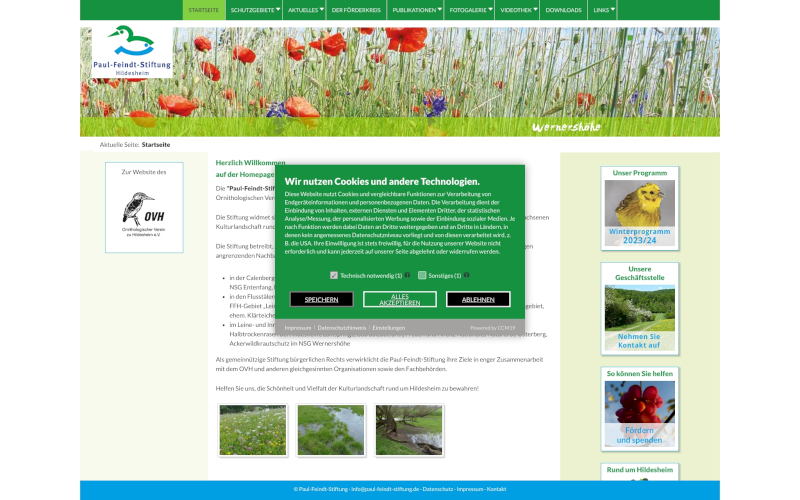Open Datenschutzhinweis link in cookie banner
This screenshot has width=800, height=500.
tap(341, 328)
